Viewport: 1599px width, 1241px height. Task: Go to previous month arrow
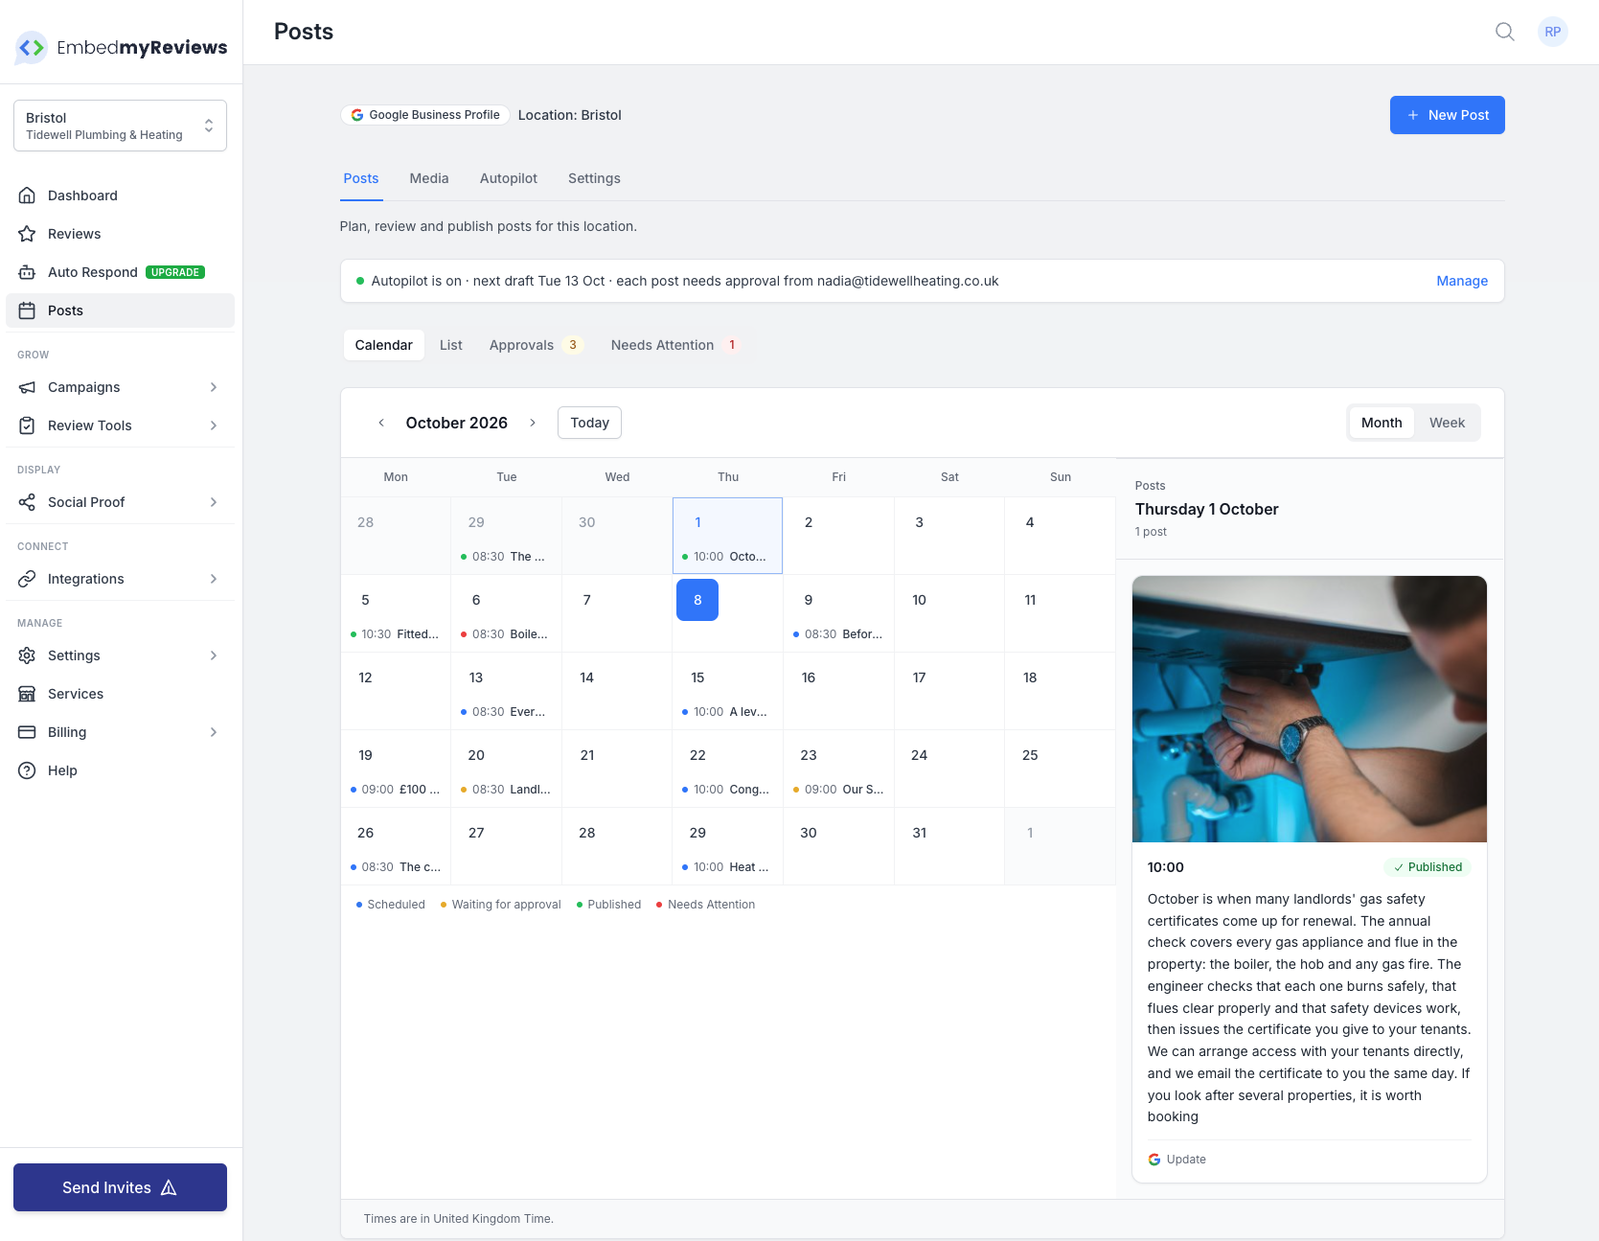click(381, 423)
